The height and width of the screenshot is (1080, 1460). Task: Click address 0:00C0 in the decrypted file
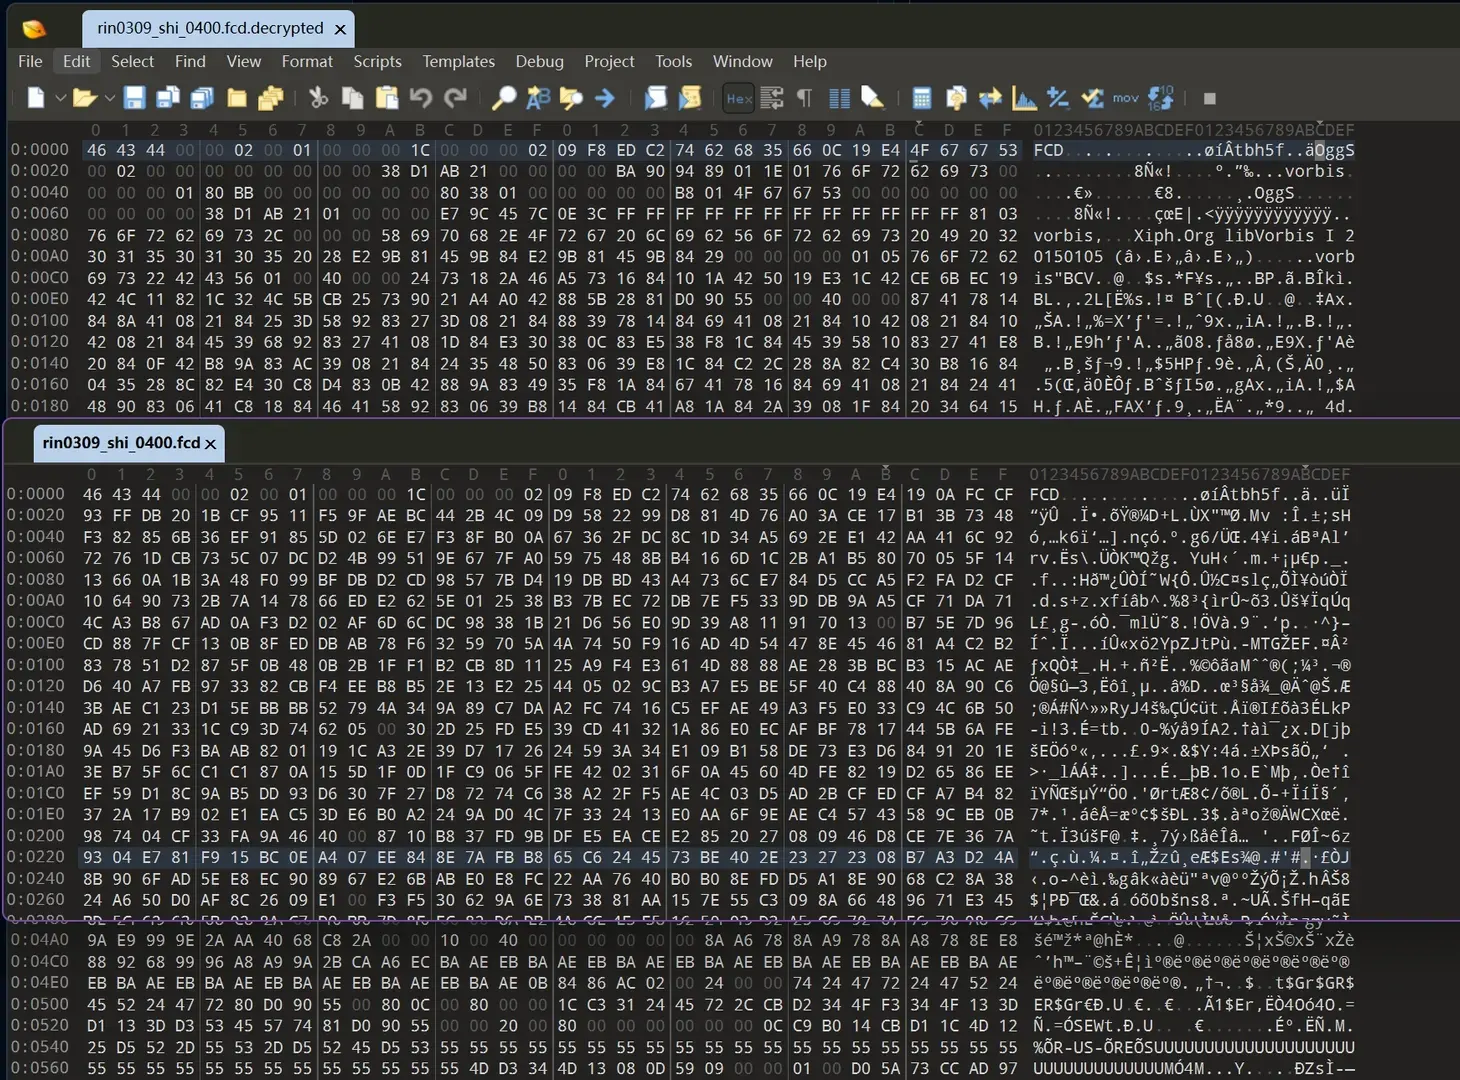(40, 277)
